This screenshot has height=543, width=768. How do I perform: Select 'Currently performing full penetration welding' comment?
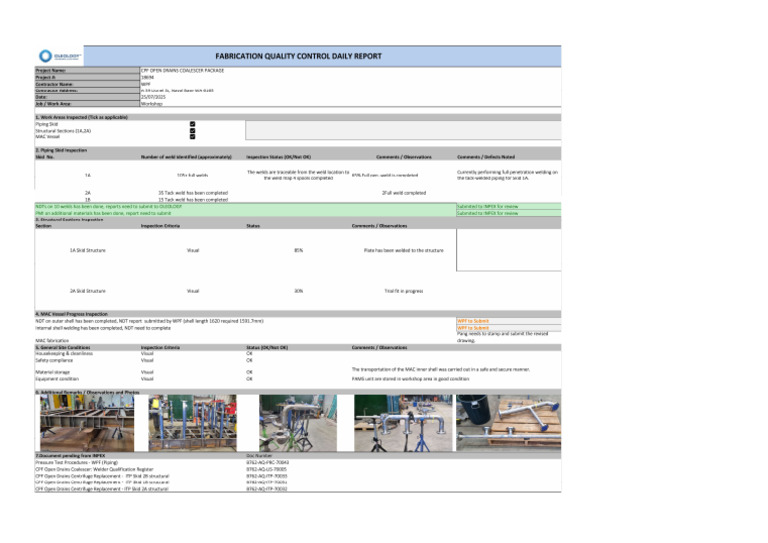507,175
